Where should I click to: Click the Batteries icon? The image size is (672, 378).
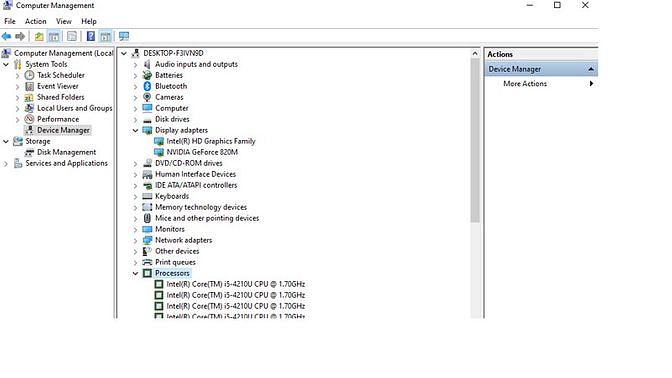(147, 75)
